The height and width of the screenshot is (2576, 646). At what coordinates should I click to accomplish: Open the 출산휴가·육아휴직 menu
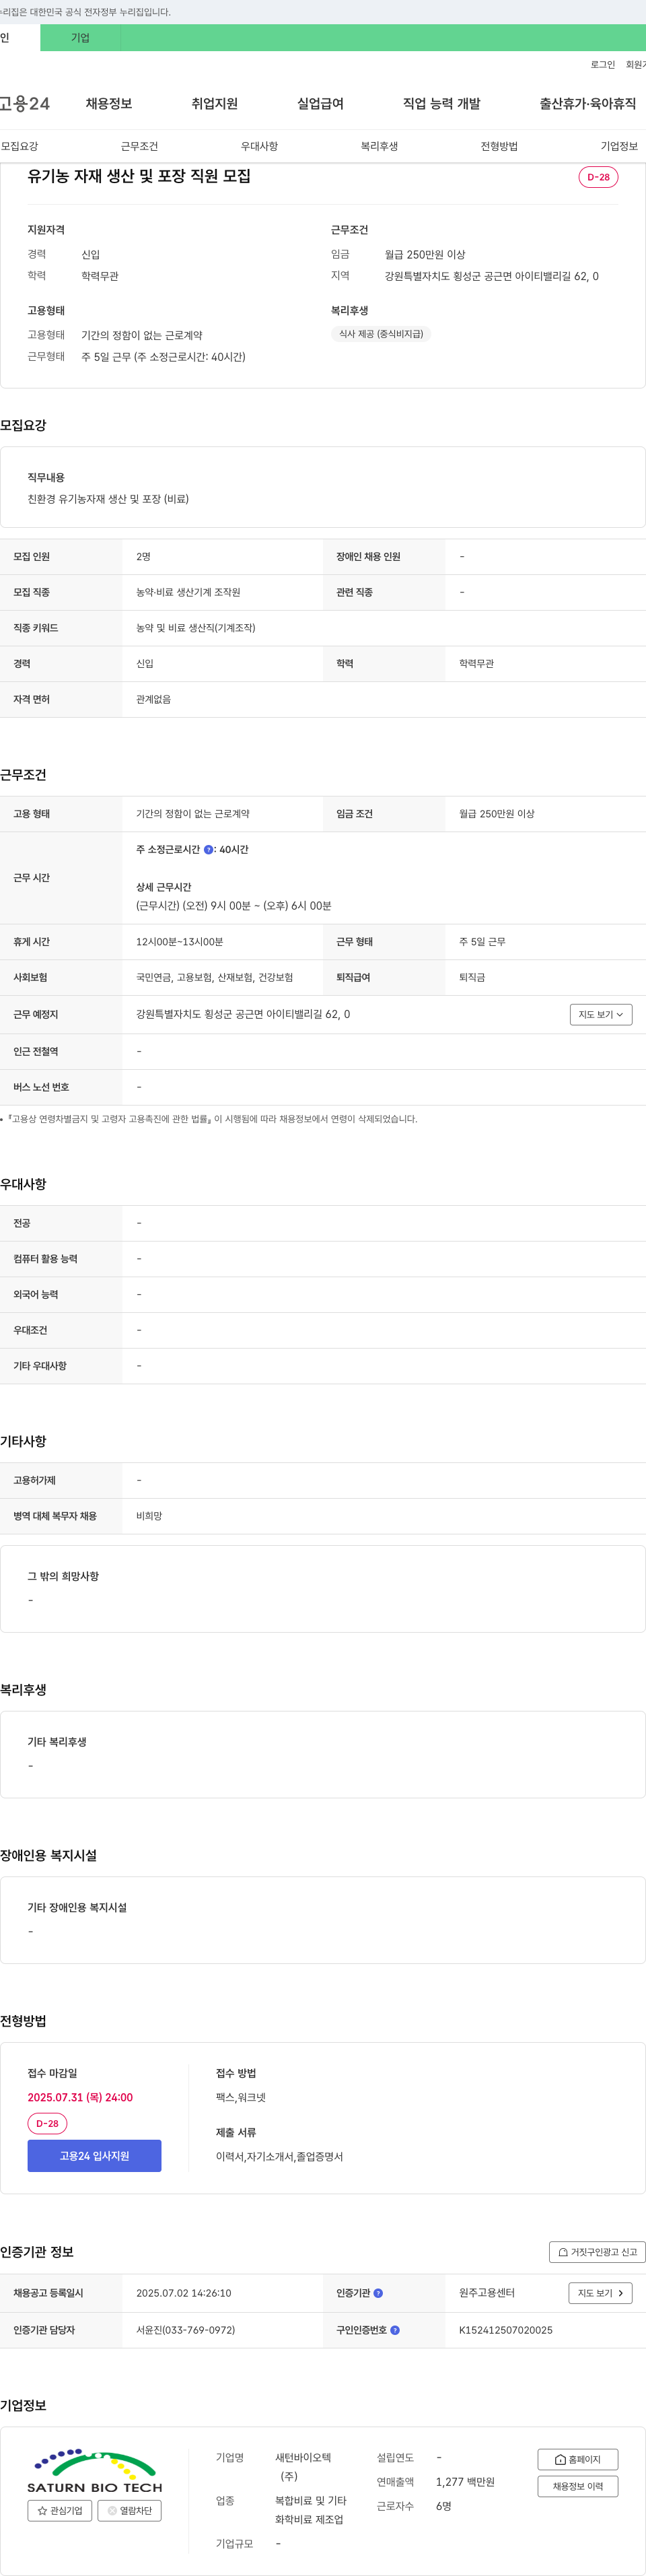click(x=588, y=104)
